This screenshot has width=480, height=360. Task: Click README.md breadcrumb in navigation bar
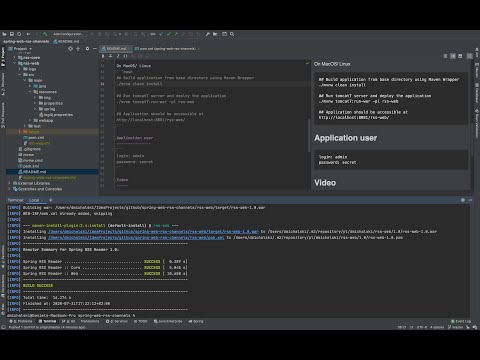(x=67, y=42)
